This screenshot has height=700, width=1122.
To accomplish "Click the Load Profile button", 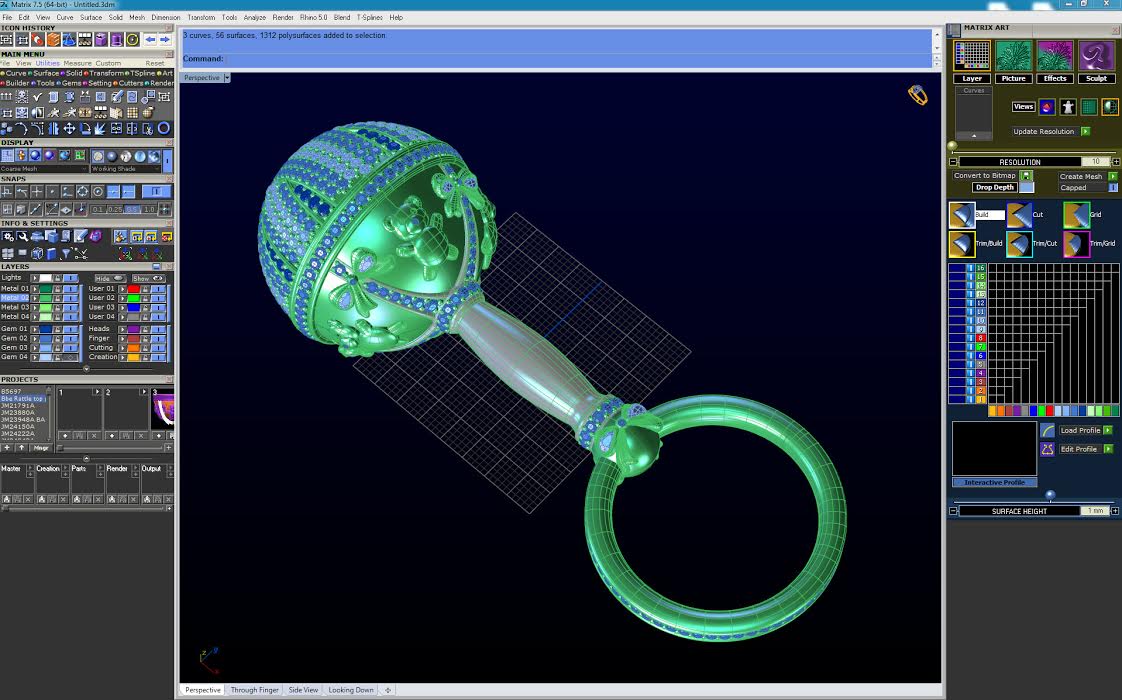I will click(1080, 430).
